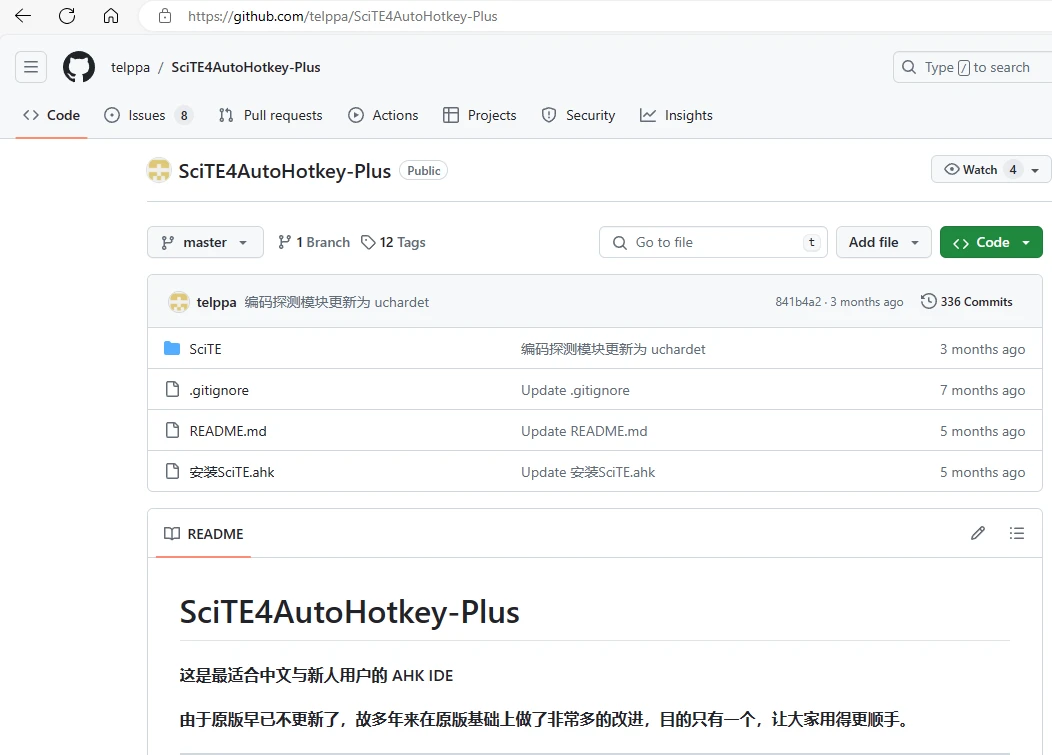Open the 'Update README.md' commit message
Viewport: 1052px width, 755px height.
point(584,431)
